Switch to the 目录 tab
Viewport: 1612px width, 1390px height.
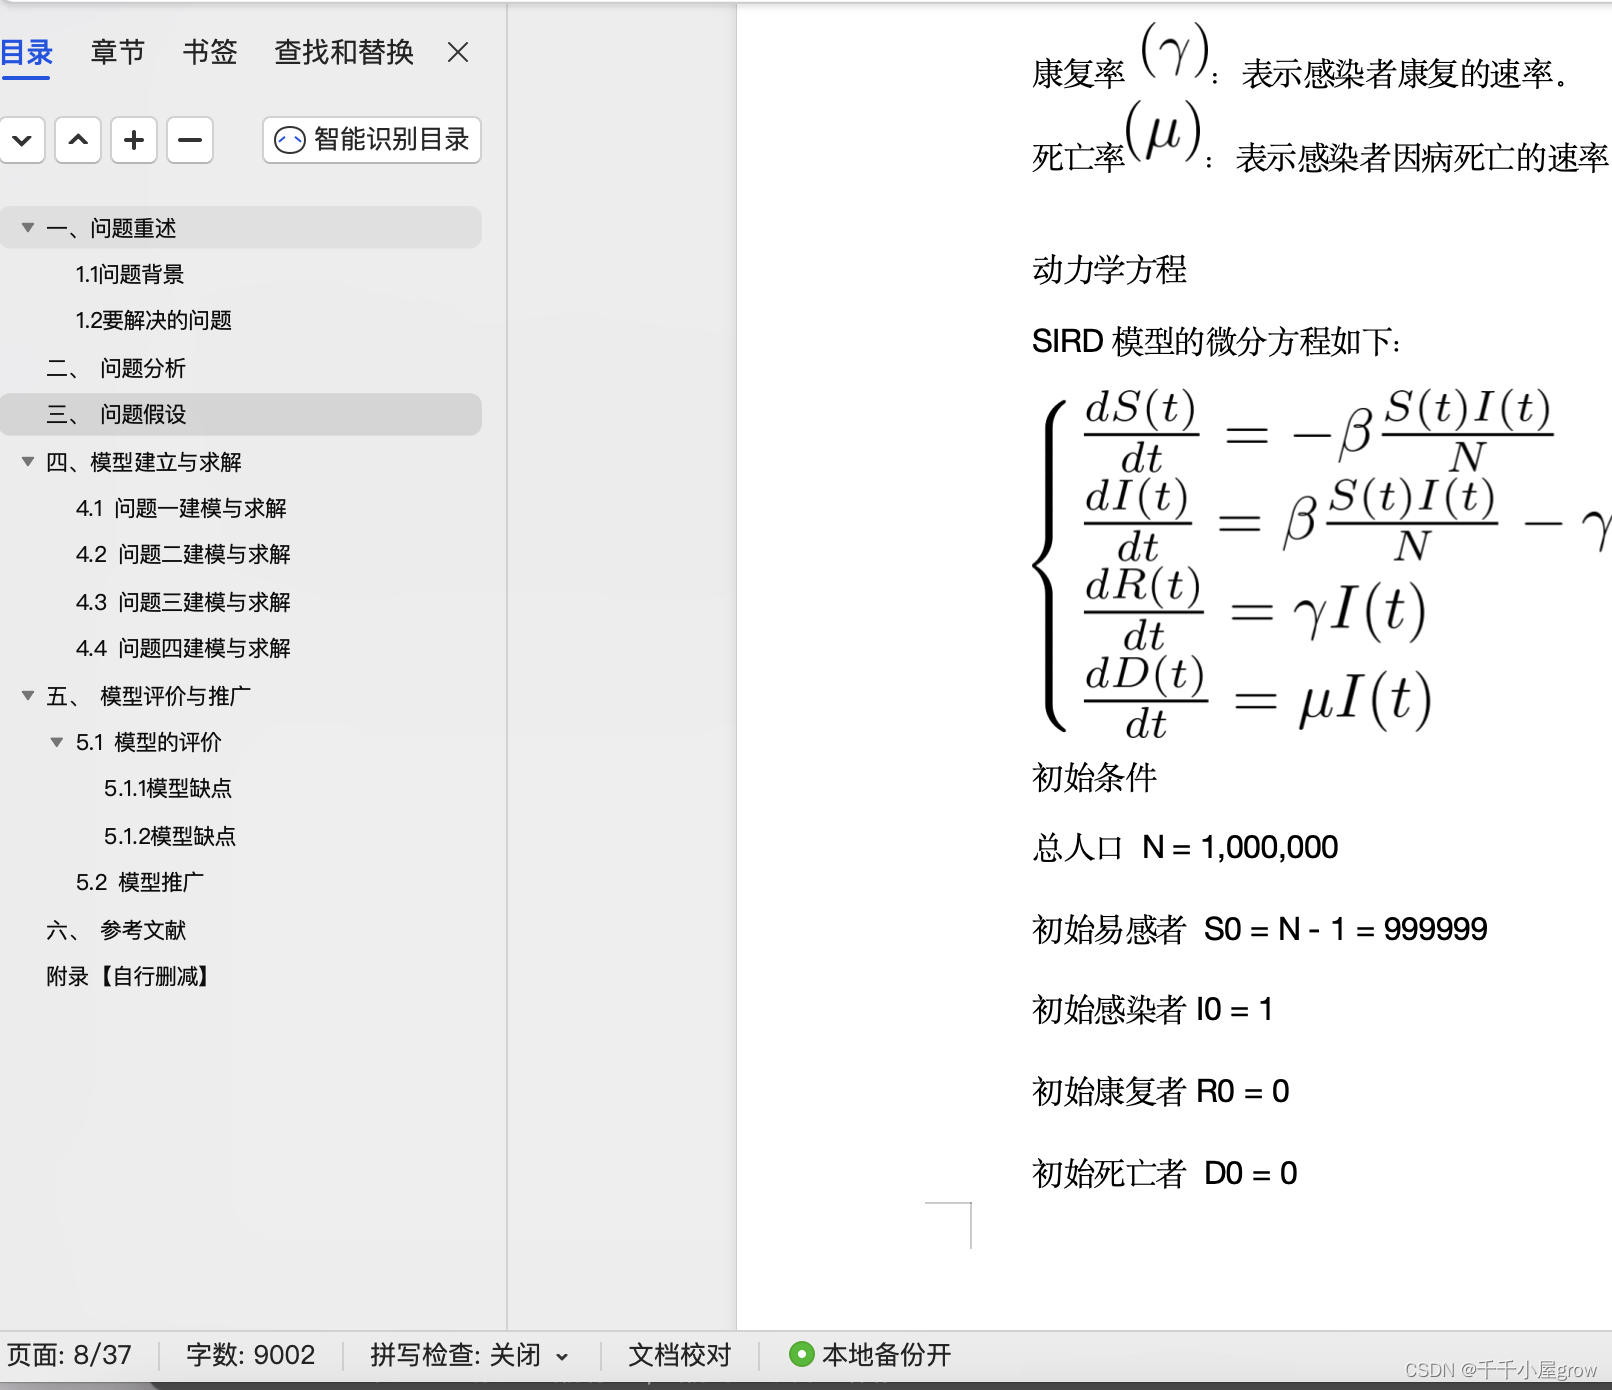[x=26, y=52]
